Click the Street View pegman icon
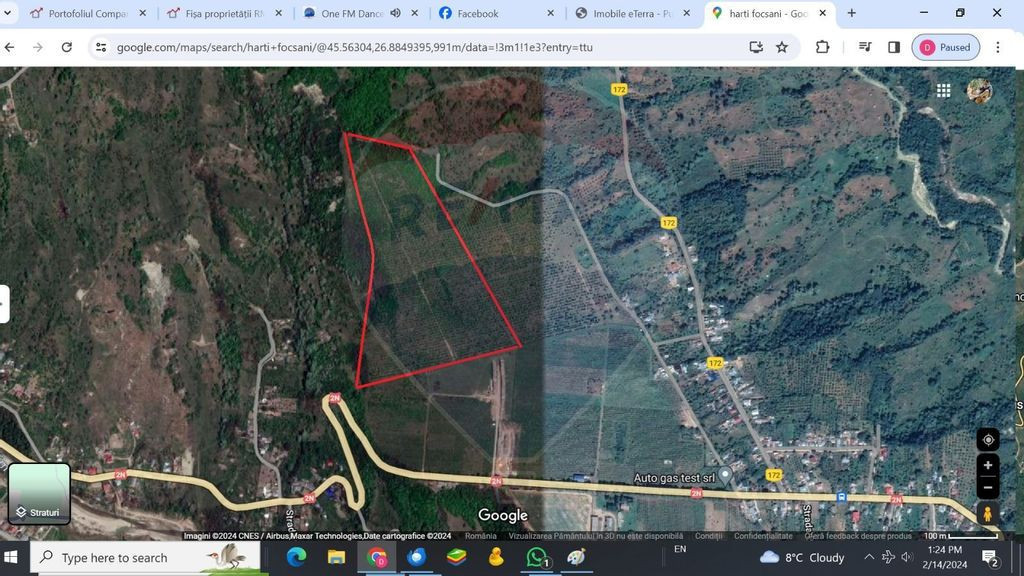This screenshot has width=1024, height=576. pyautogui.click(x=987, y=513)
